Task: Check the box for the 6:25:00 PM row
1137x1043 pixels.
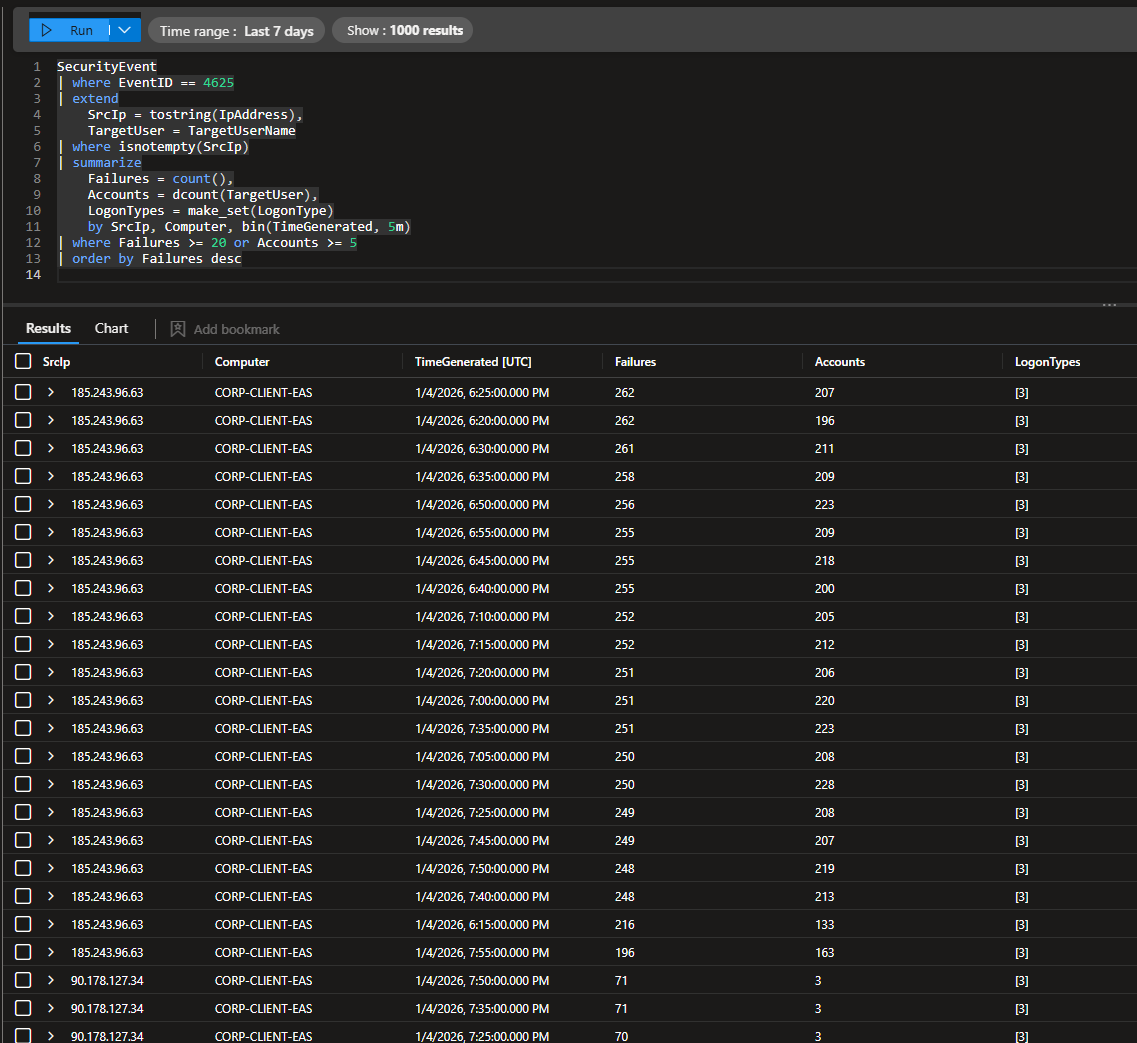Action: [24, 393]
